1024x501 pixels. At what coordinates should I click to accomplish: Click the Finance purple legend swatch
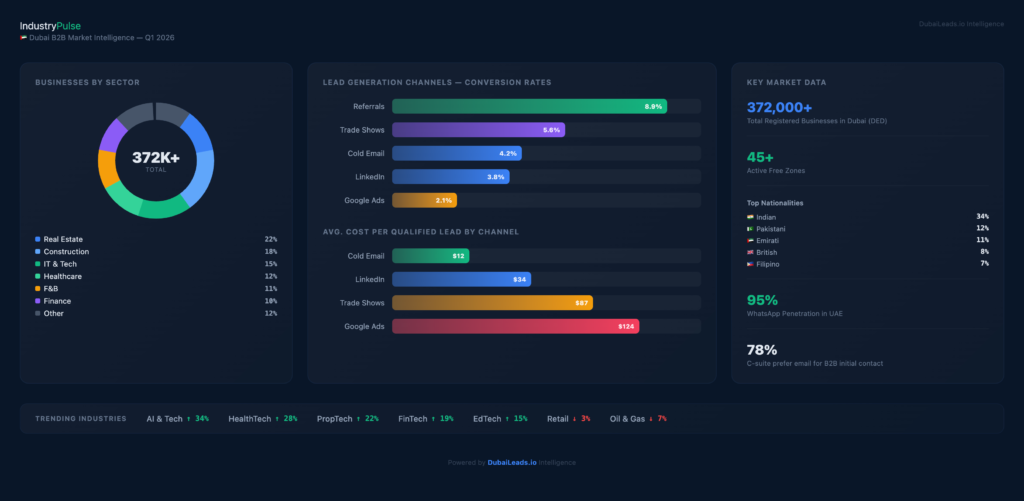coord(38,301)
